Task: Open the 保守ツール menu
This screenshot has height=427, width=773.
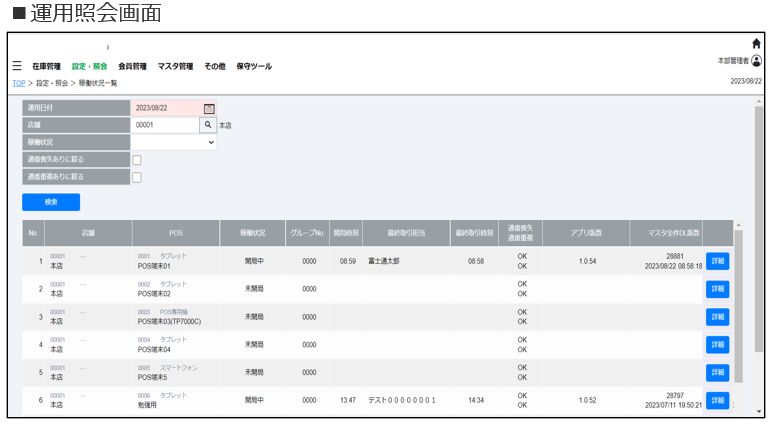Action: (254, 67)
